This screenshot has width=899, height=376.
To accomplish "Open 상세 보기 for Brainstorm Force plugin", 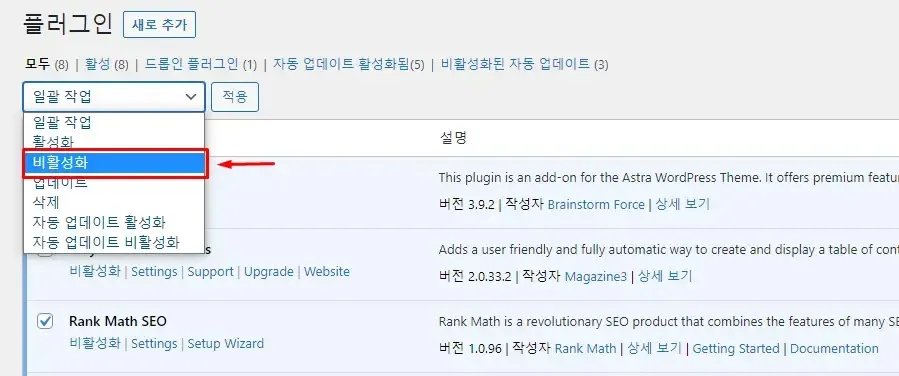I will point(682,204).
